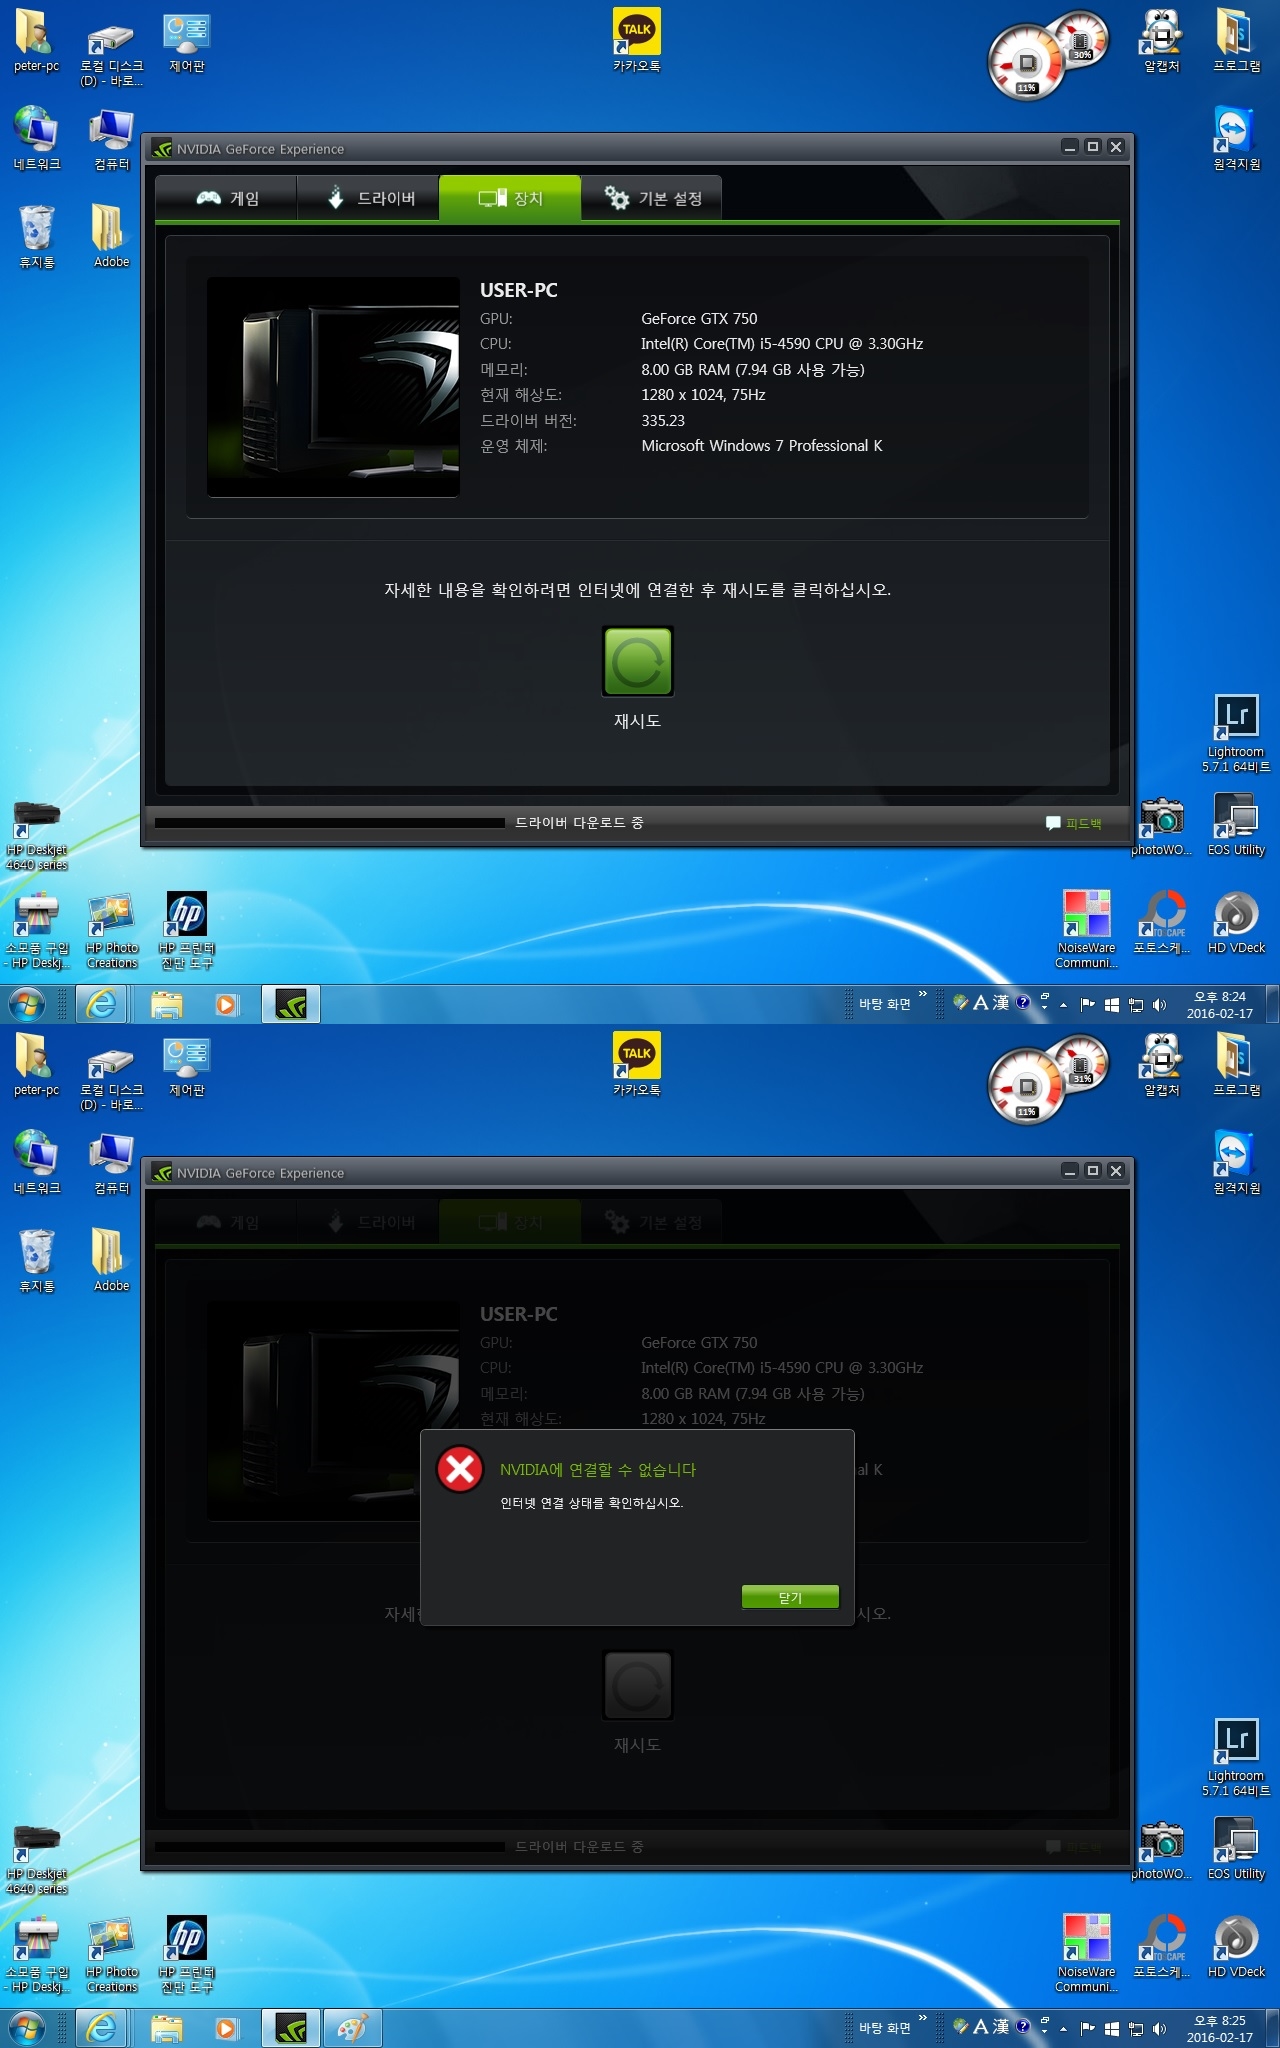The width and height of the screenshot is (1280, 2048).
Task: Click IME help icon on upper taskbar
Action: (x=1023, y=1002)
